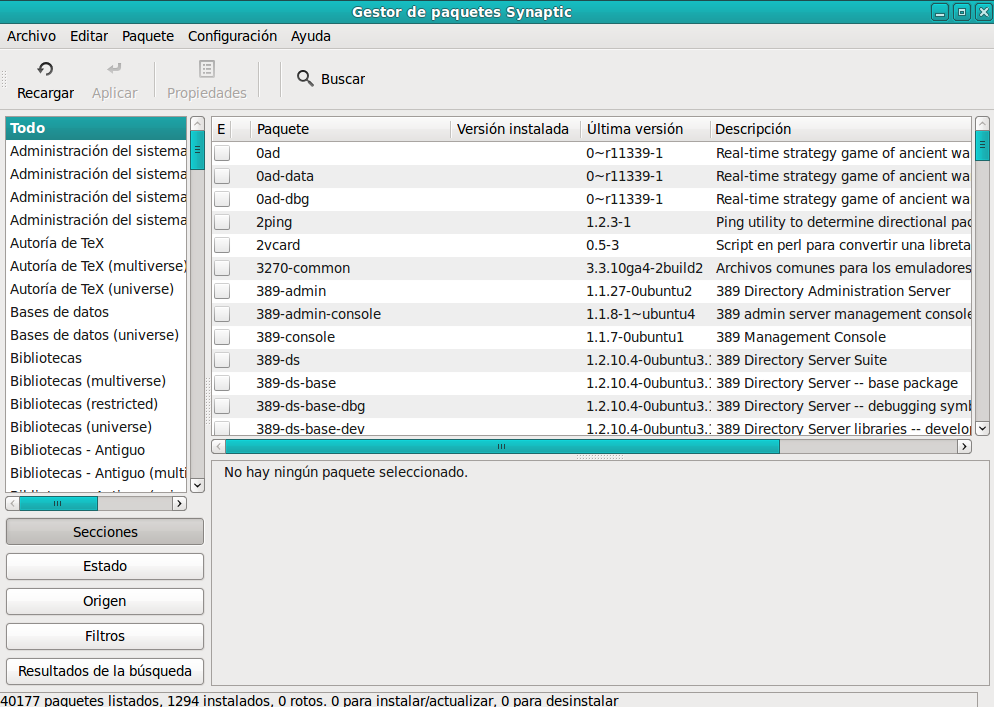Click right arrow of sections horizontal scrollbar
Viewport: 994px width, 707px height.
click(x=179, y=503)
